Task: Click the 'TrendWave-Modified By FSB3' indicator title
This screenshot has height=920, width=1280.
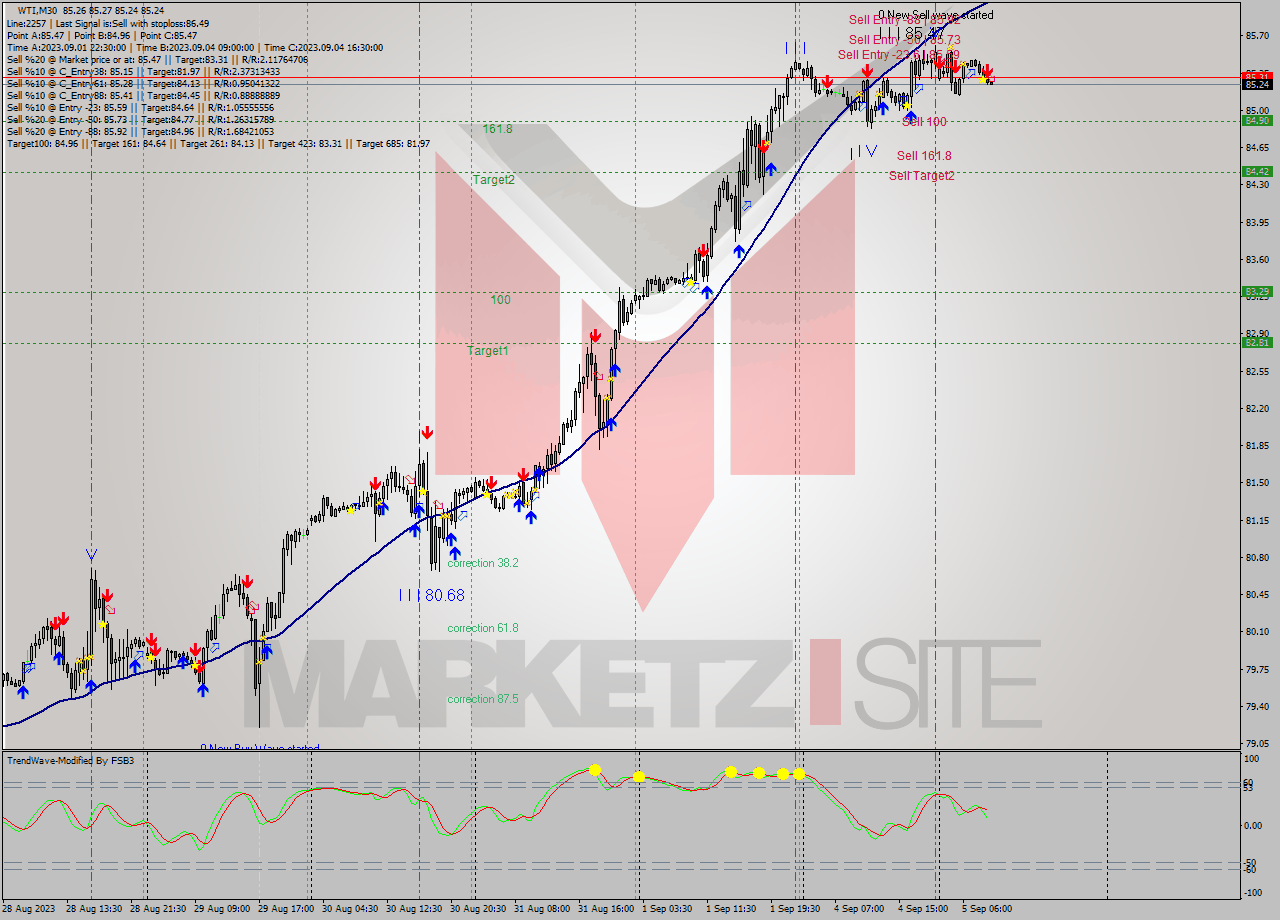Action: coord(71,761)
